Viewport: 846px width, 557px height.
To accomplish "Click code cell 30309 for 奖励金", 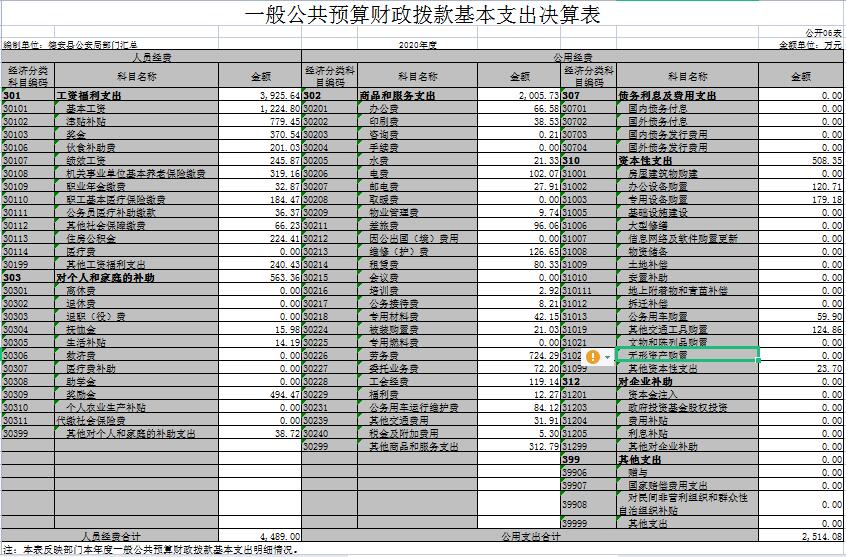I will pyautogui.click(x=27, y=395).
